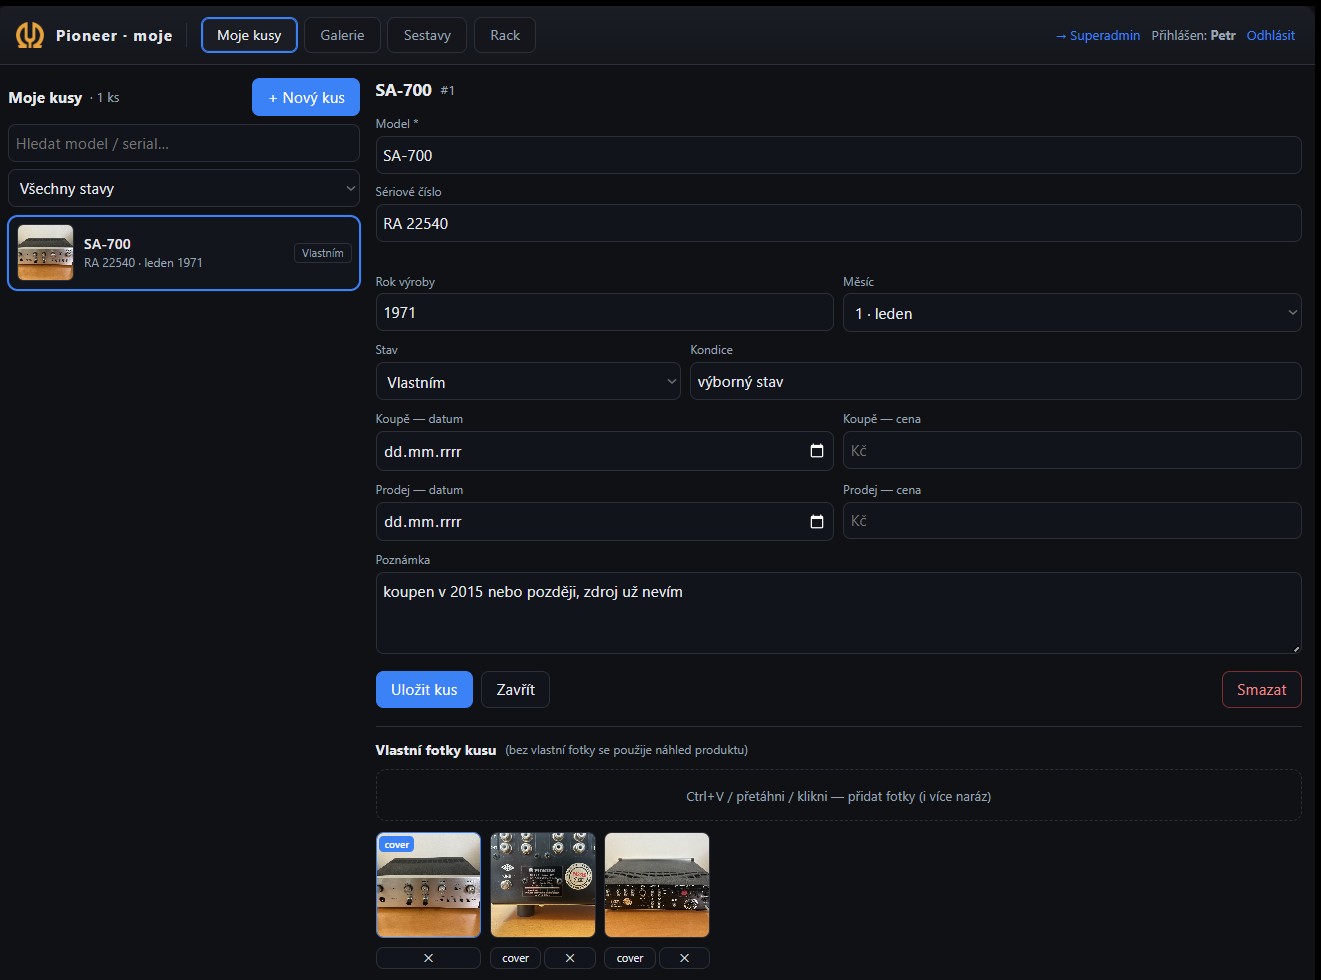Delete the item with Smazat button

click(x=1261, y=689)
